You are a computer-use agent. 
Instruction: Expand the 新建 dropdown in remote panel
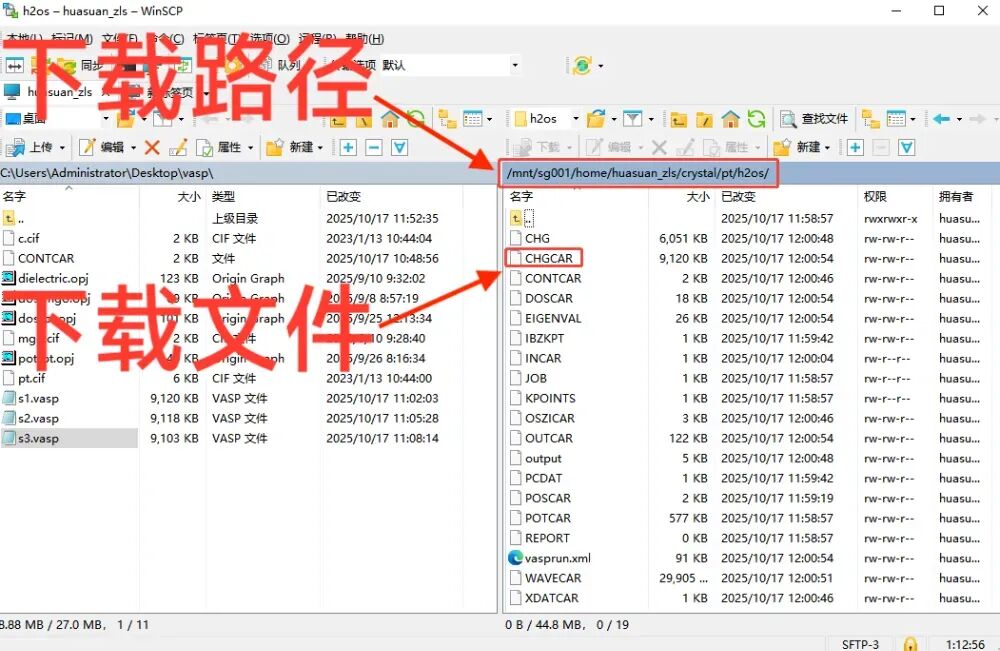coord(828,147)
